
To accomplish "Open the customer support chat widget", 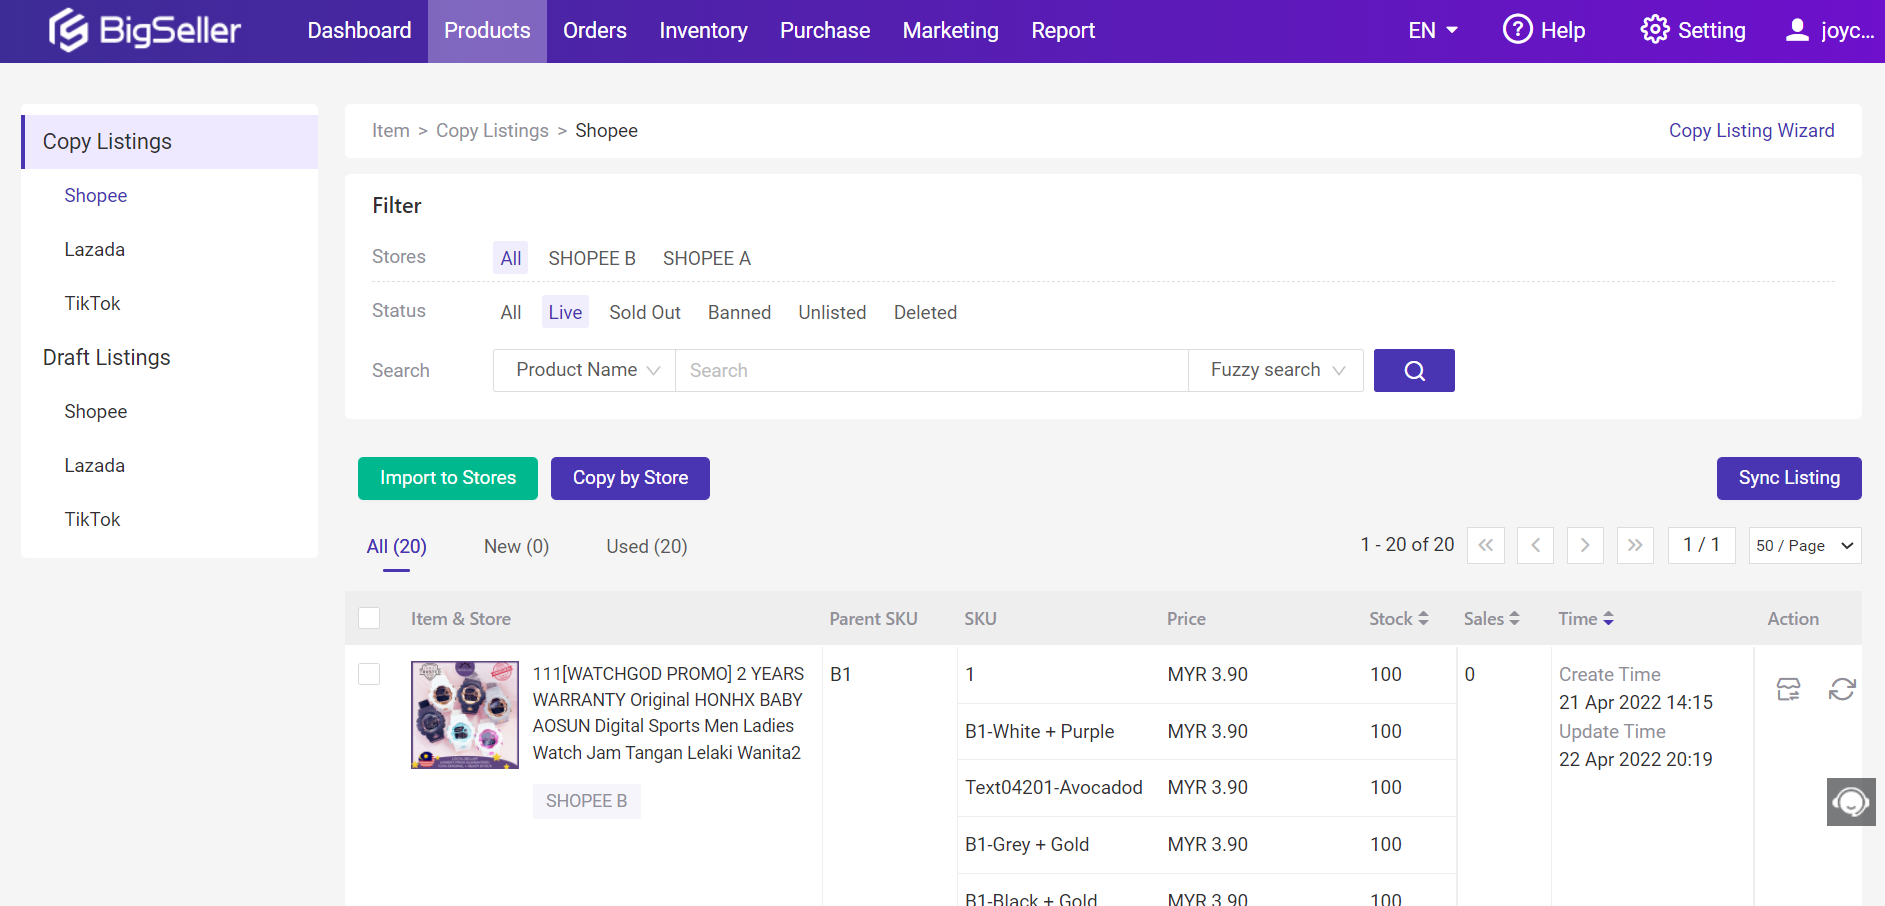I will [1851, 802].
